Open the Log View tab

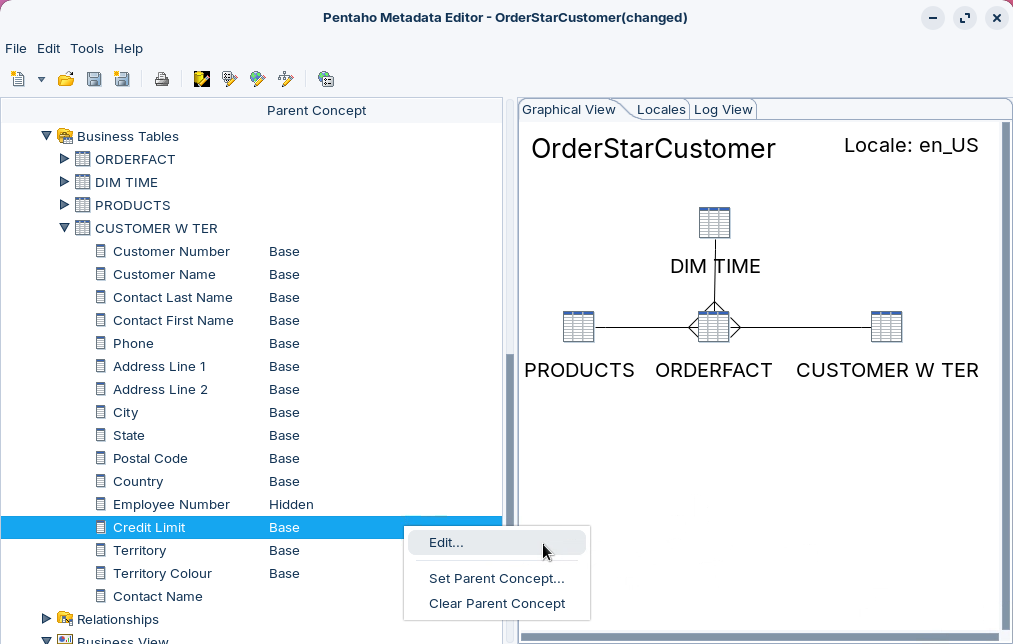723,109
